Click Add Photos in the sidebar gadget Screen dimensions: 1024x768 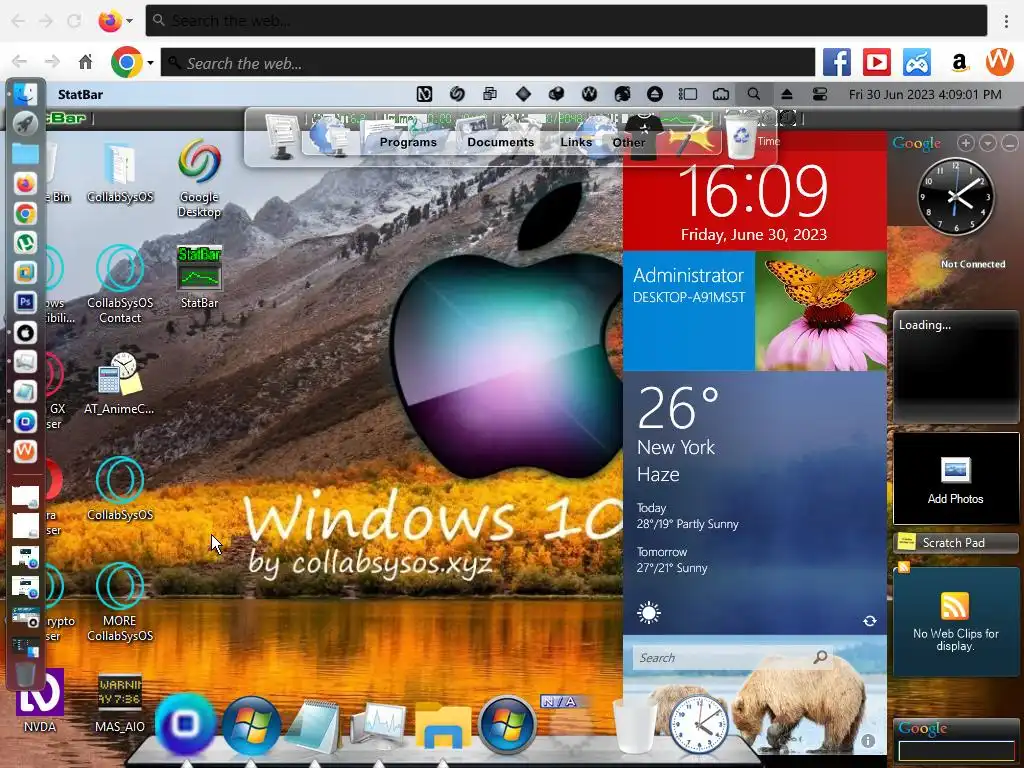(955, 480)
